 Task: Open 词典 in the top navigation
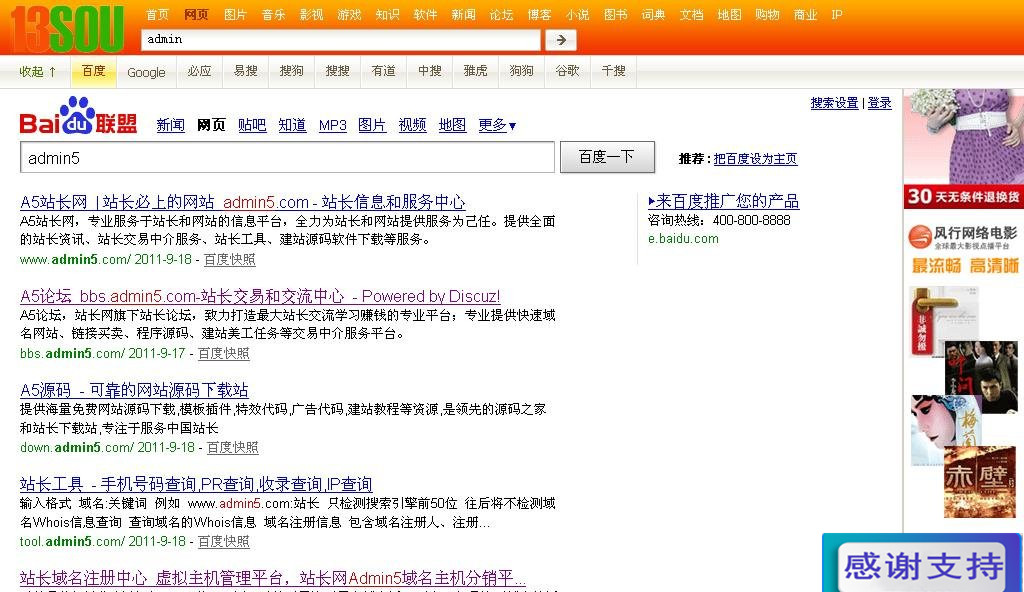653,14
